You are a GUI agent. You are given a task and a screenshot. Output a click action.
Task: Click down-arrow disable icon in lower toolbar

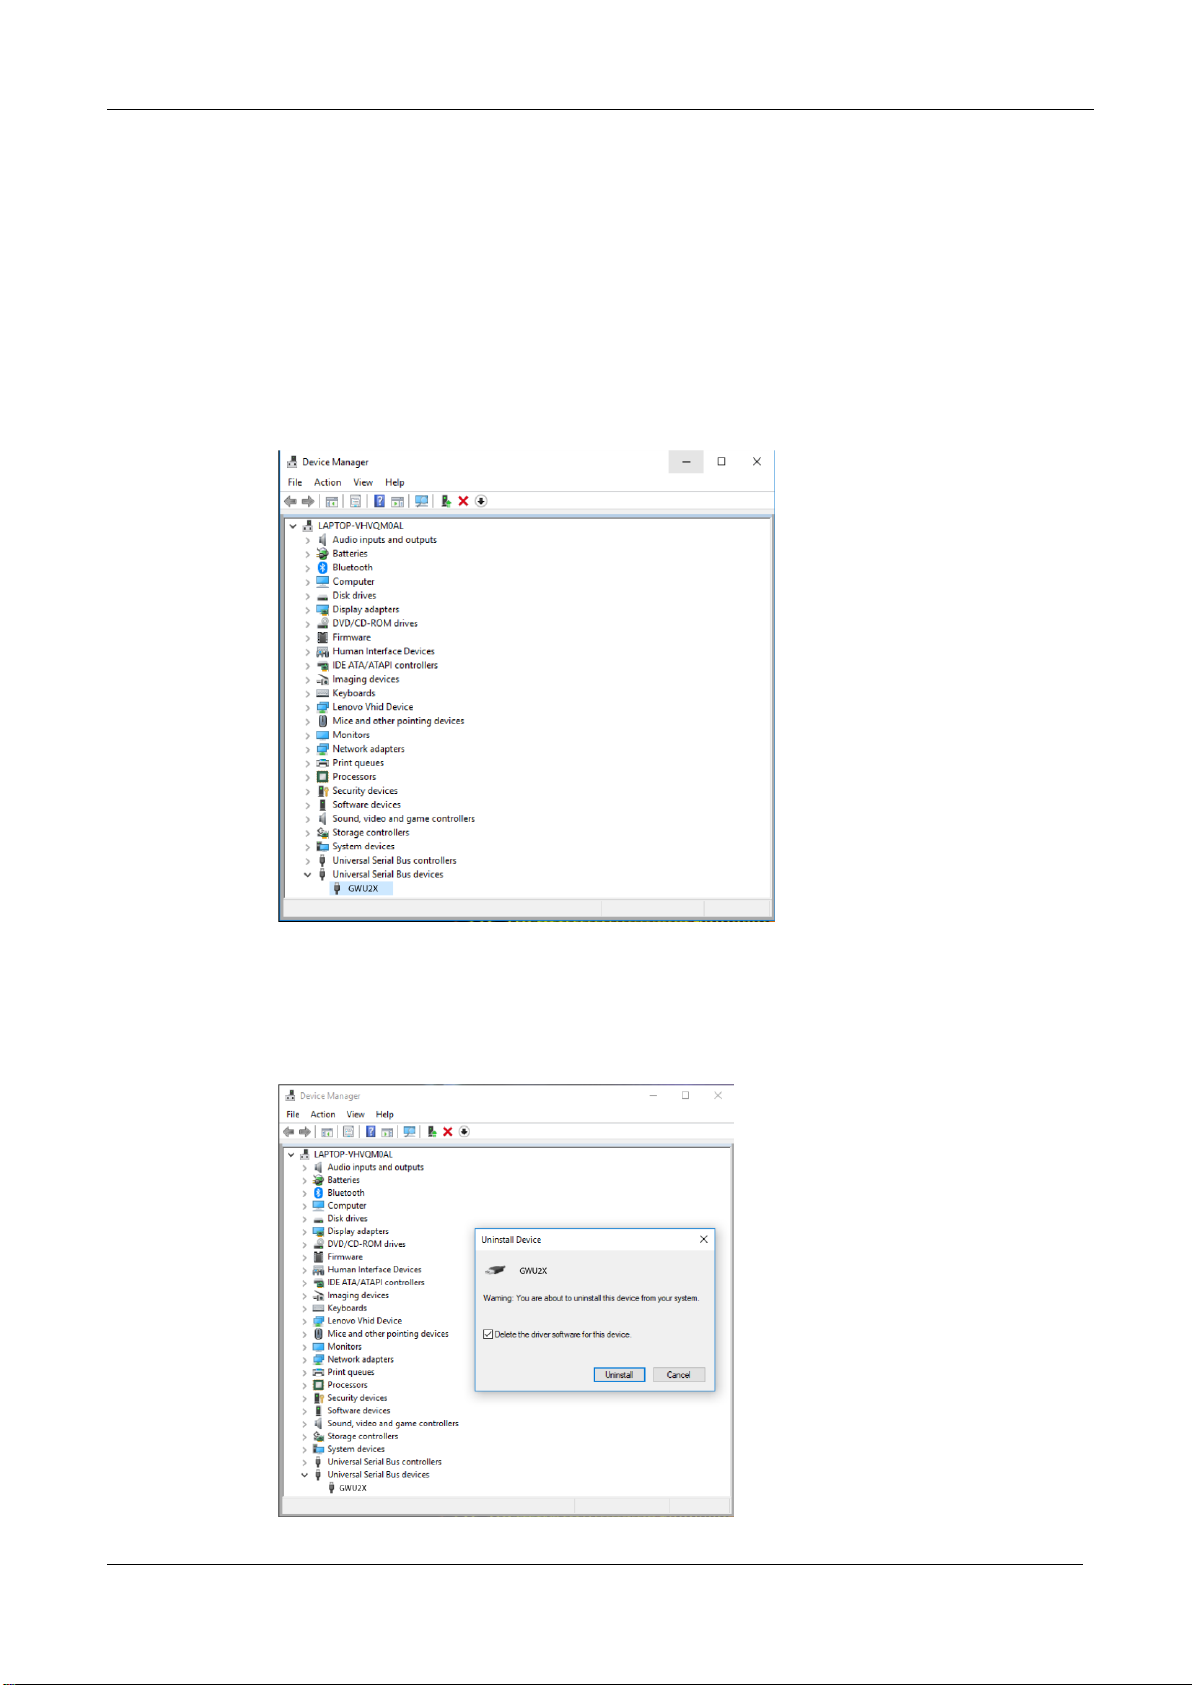click(x=464, y=1132)
